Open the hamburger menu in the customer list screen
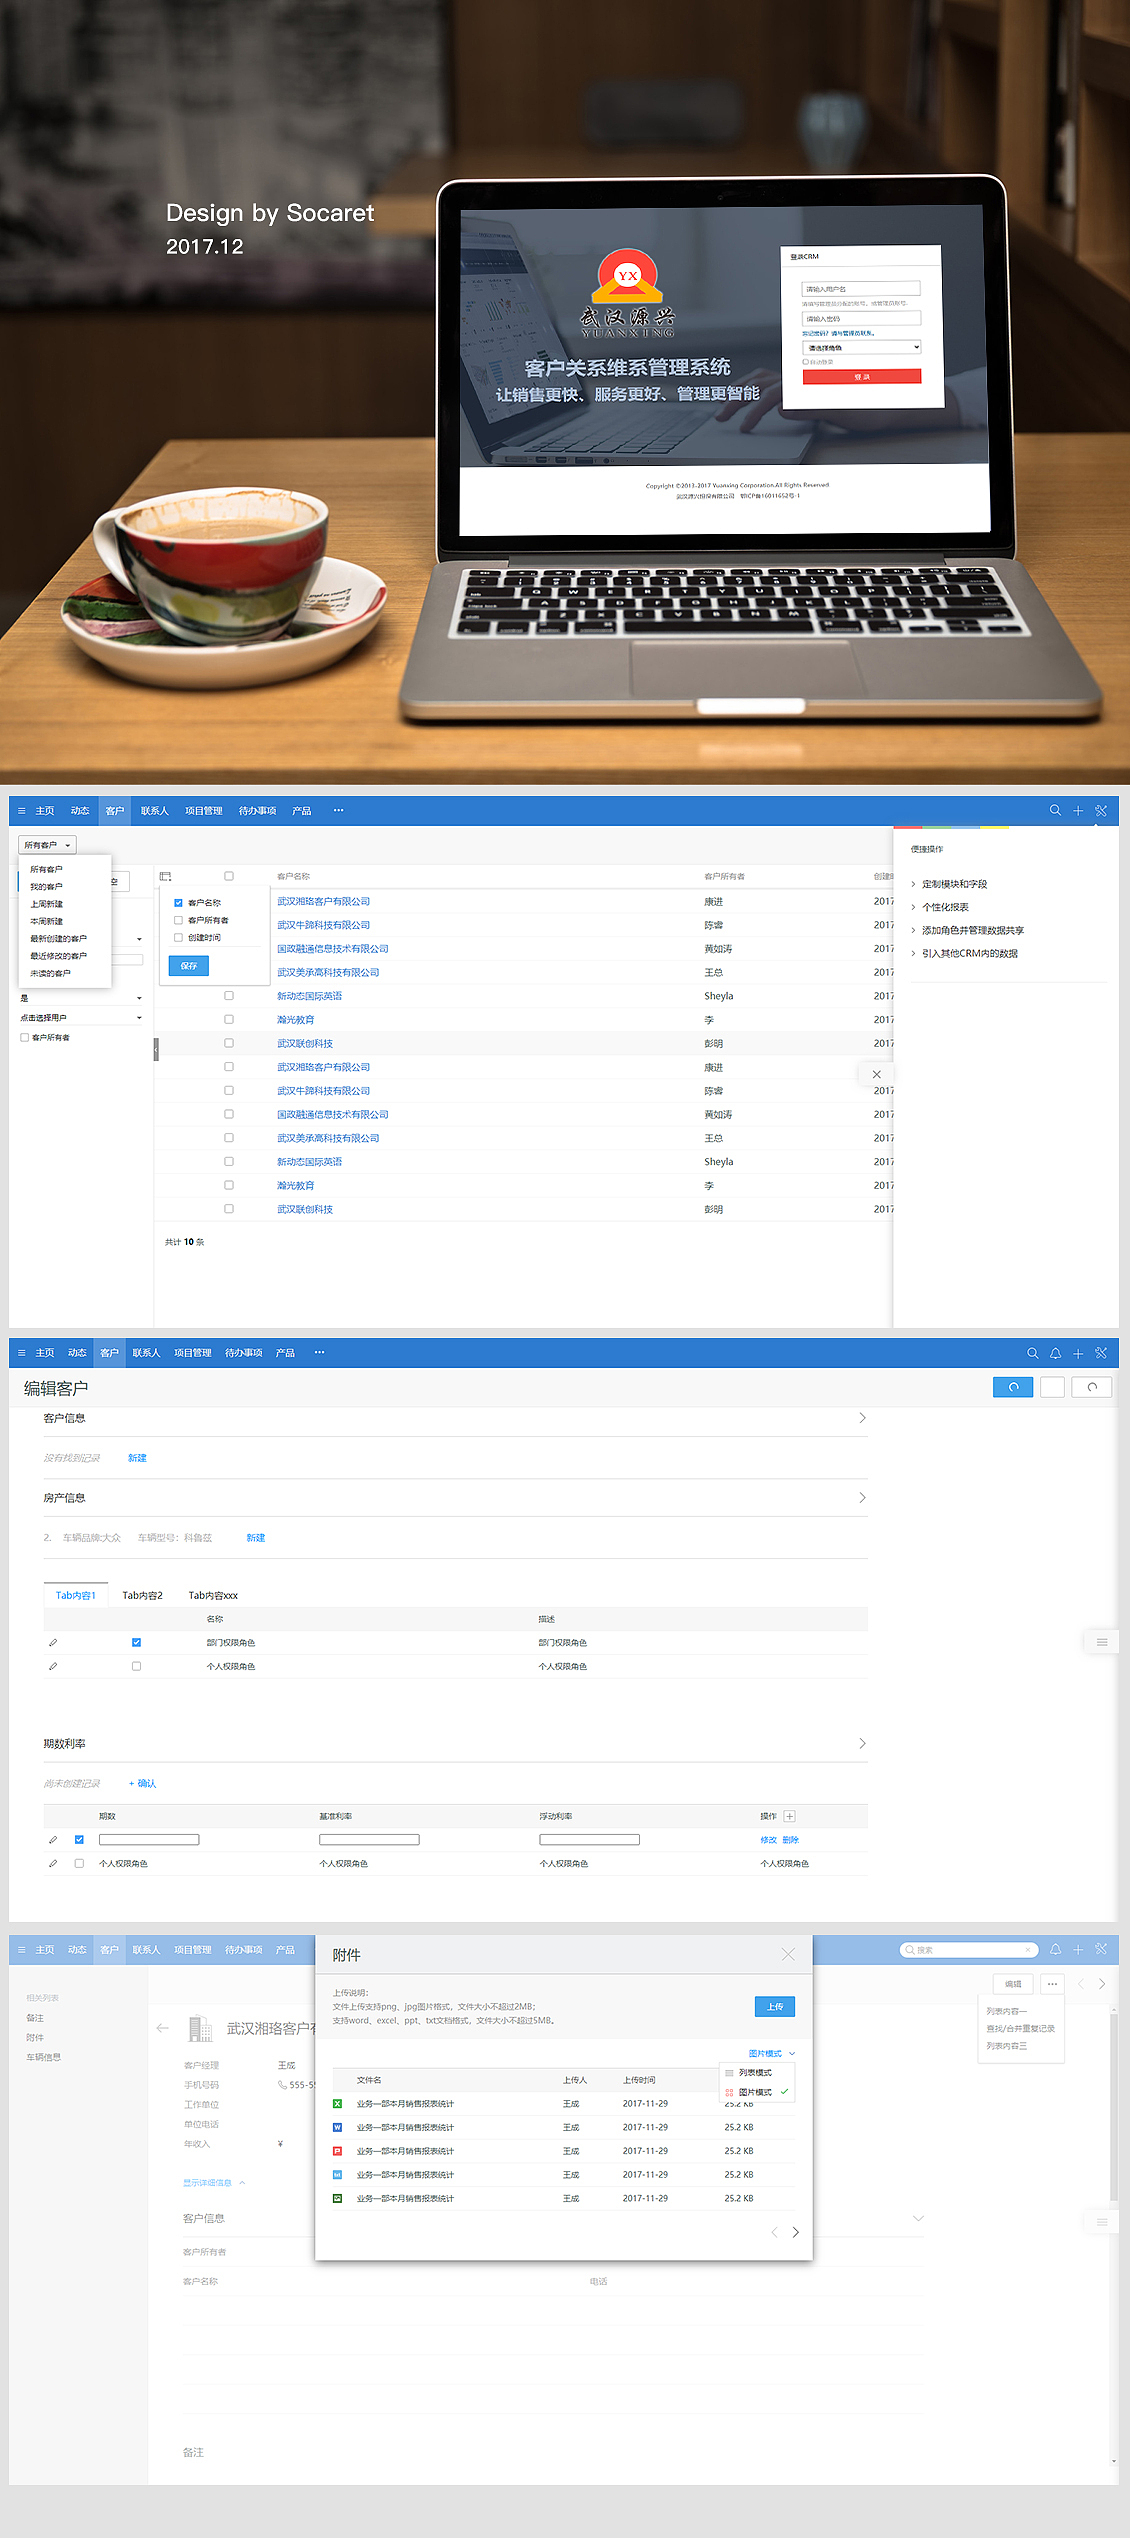This screenshot has height=2538, width=1130. tap(22, 811)
